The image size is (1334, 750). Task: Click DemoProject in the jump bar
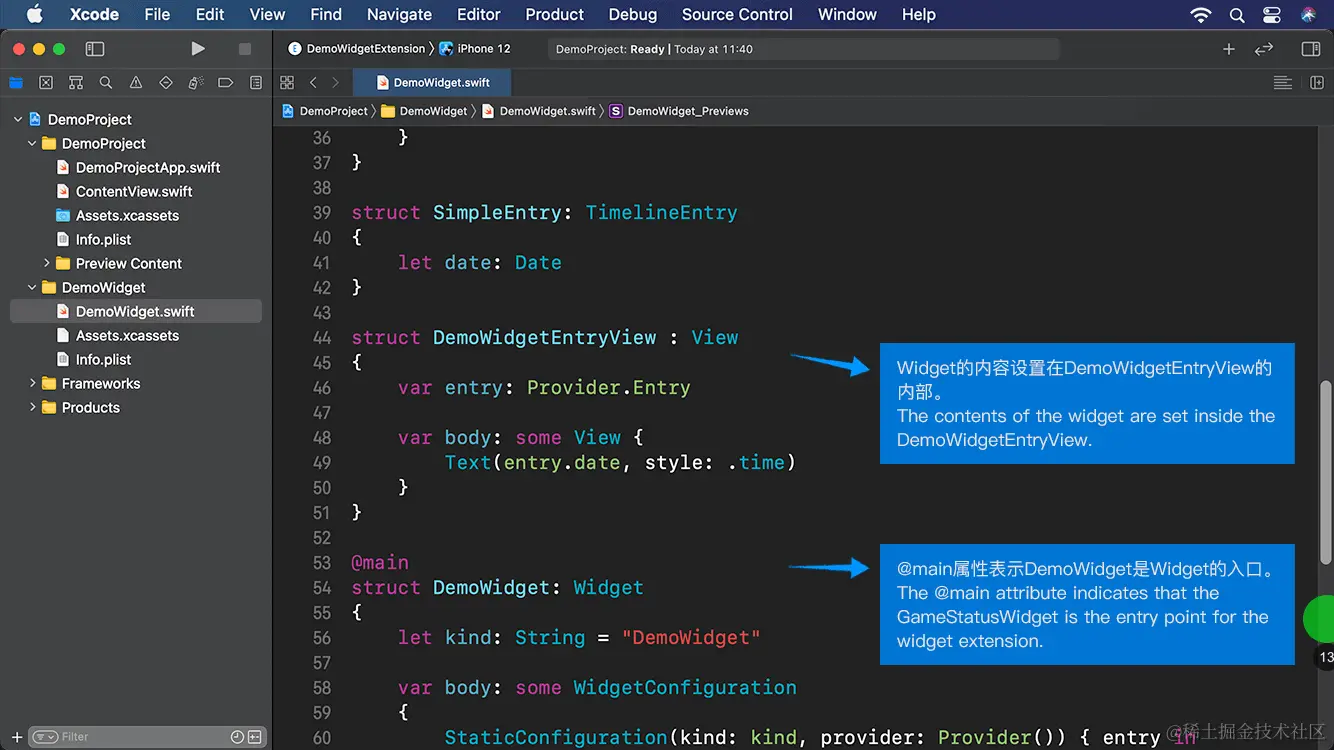325,111
